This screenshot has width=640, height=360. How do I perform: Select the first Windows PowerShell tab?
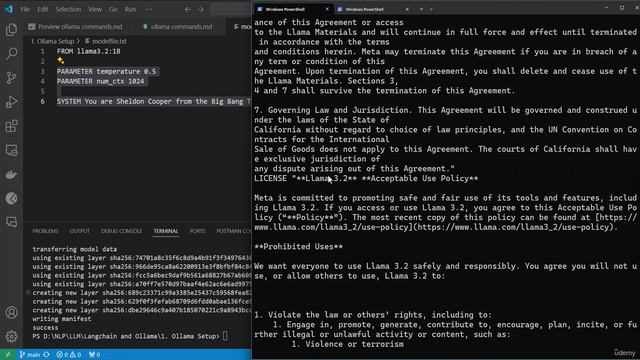pos(293,9)
